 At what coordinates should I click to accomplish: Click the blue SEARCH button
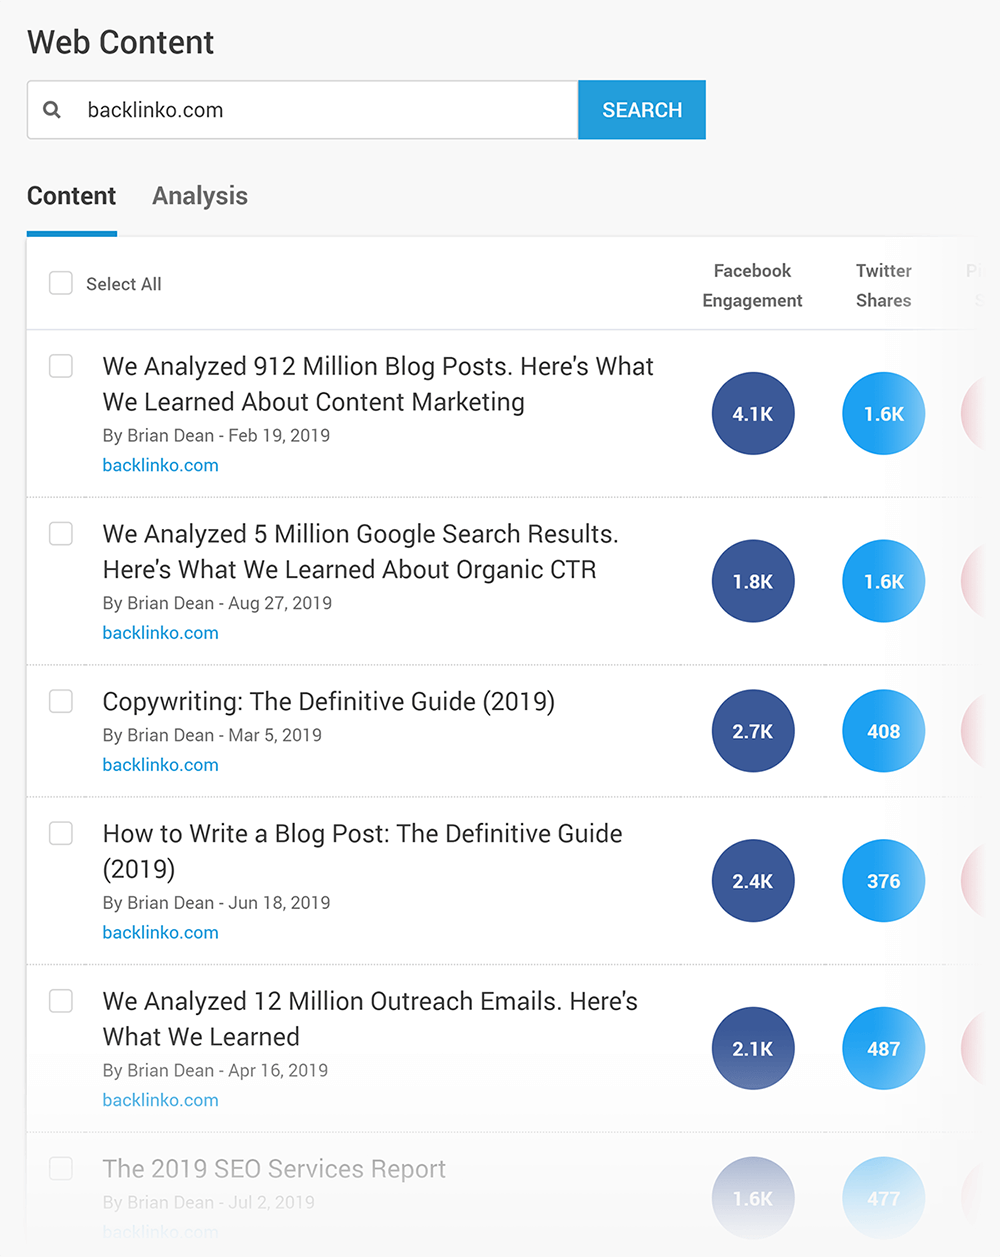tap(642, 110)
